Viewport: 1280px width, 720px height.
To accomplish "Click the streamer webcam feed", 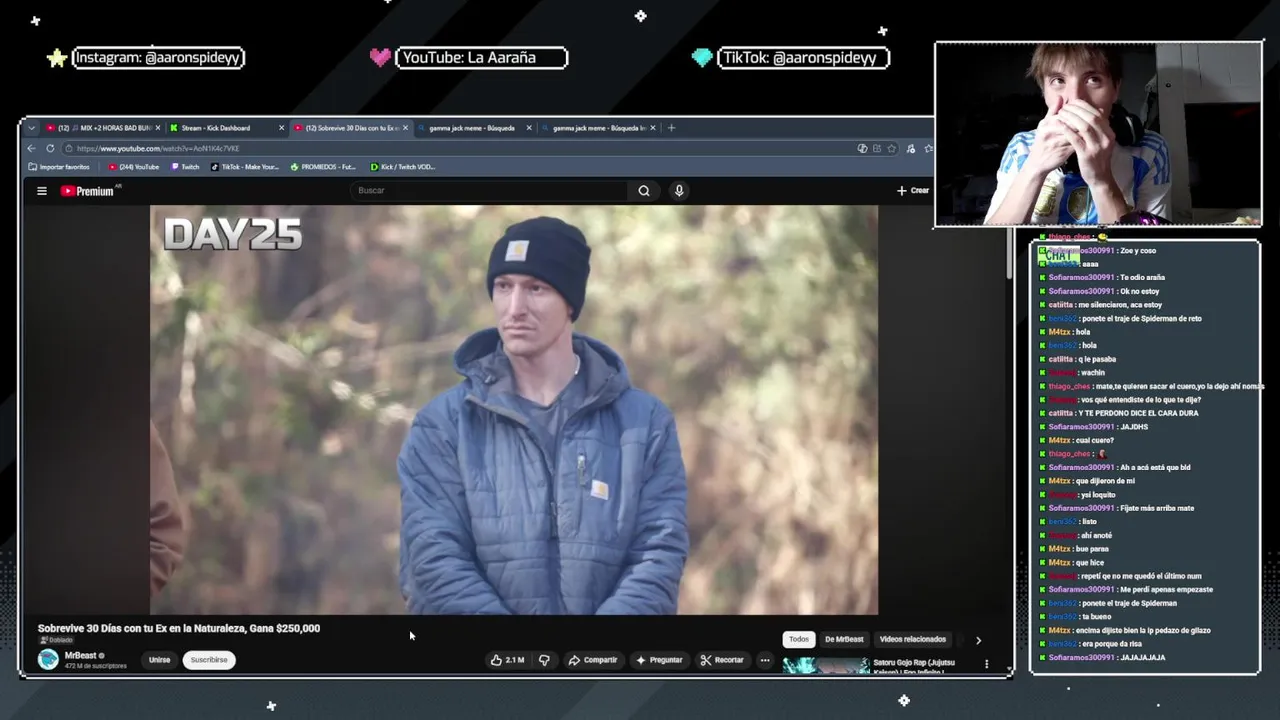I will [1098, 134].
